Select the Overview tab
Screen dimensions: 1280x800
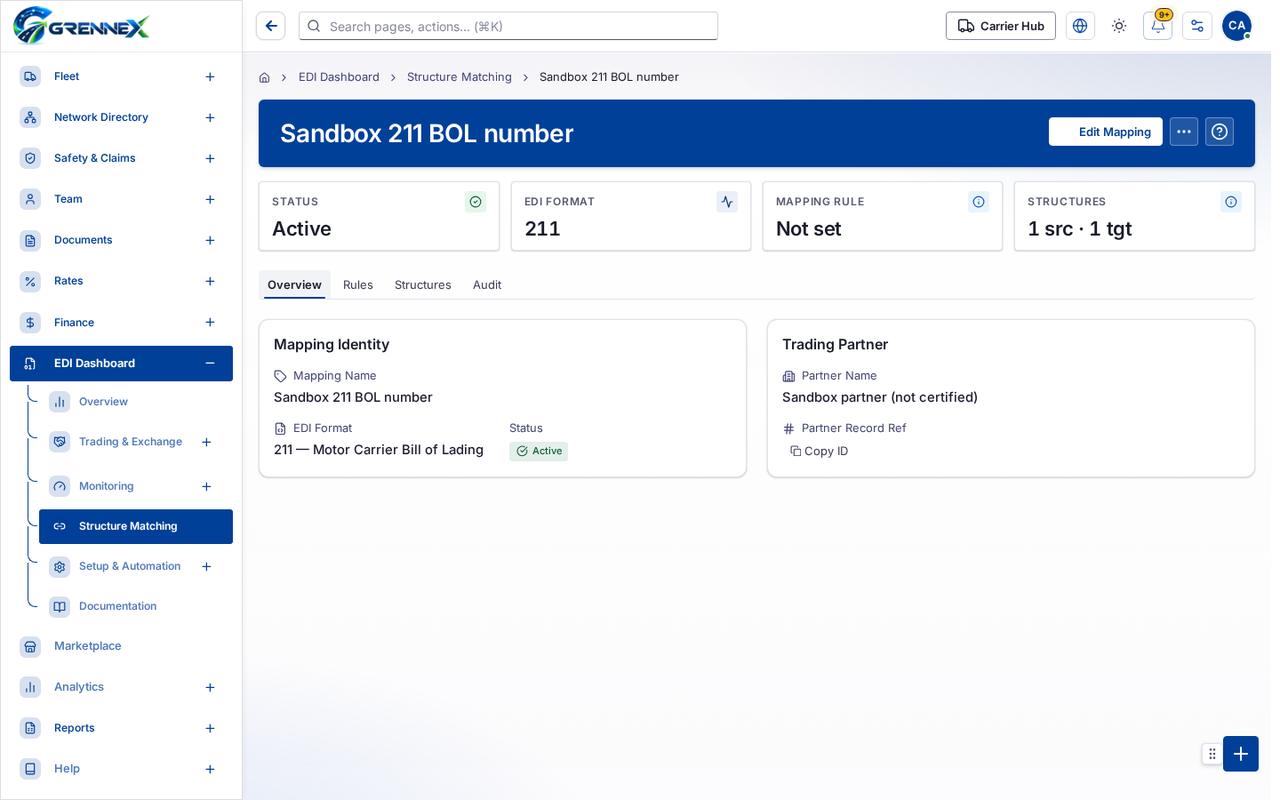tap(295, 285)
